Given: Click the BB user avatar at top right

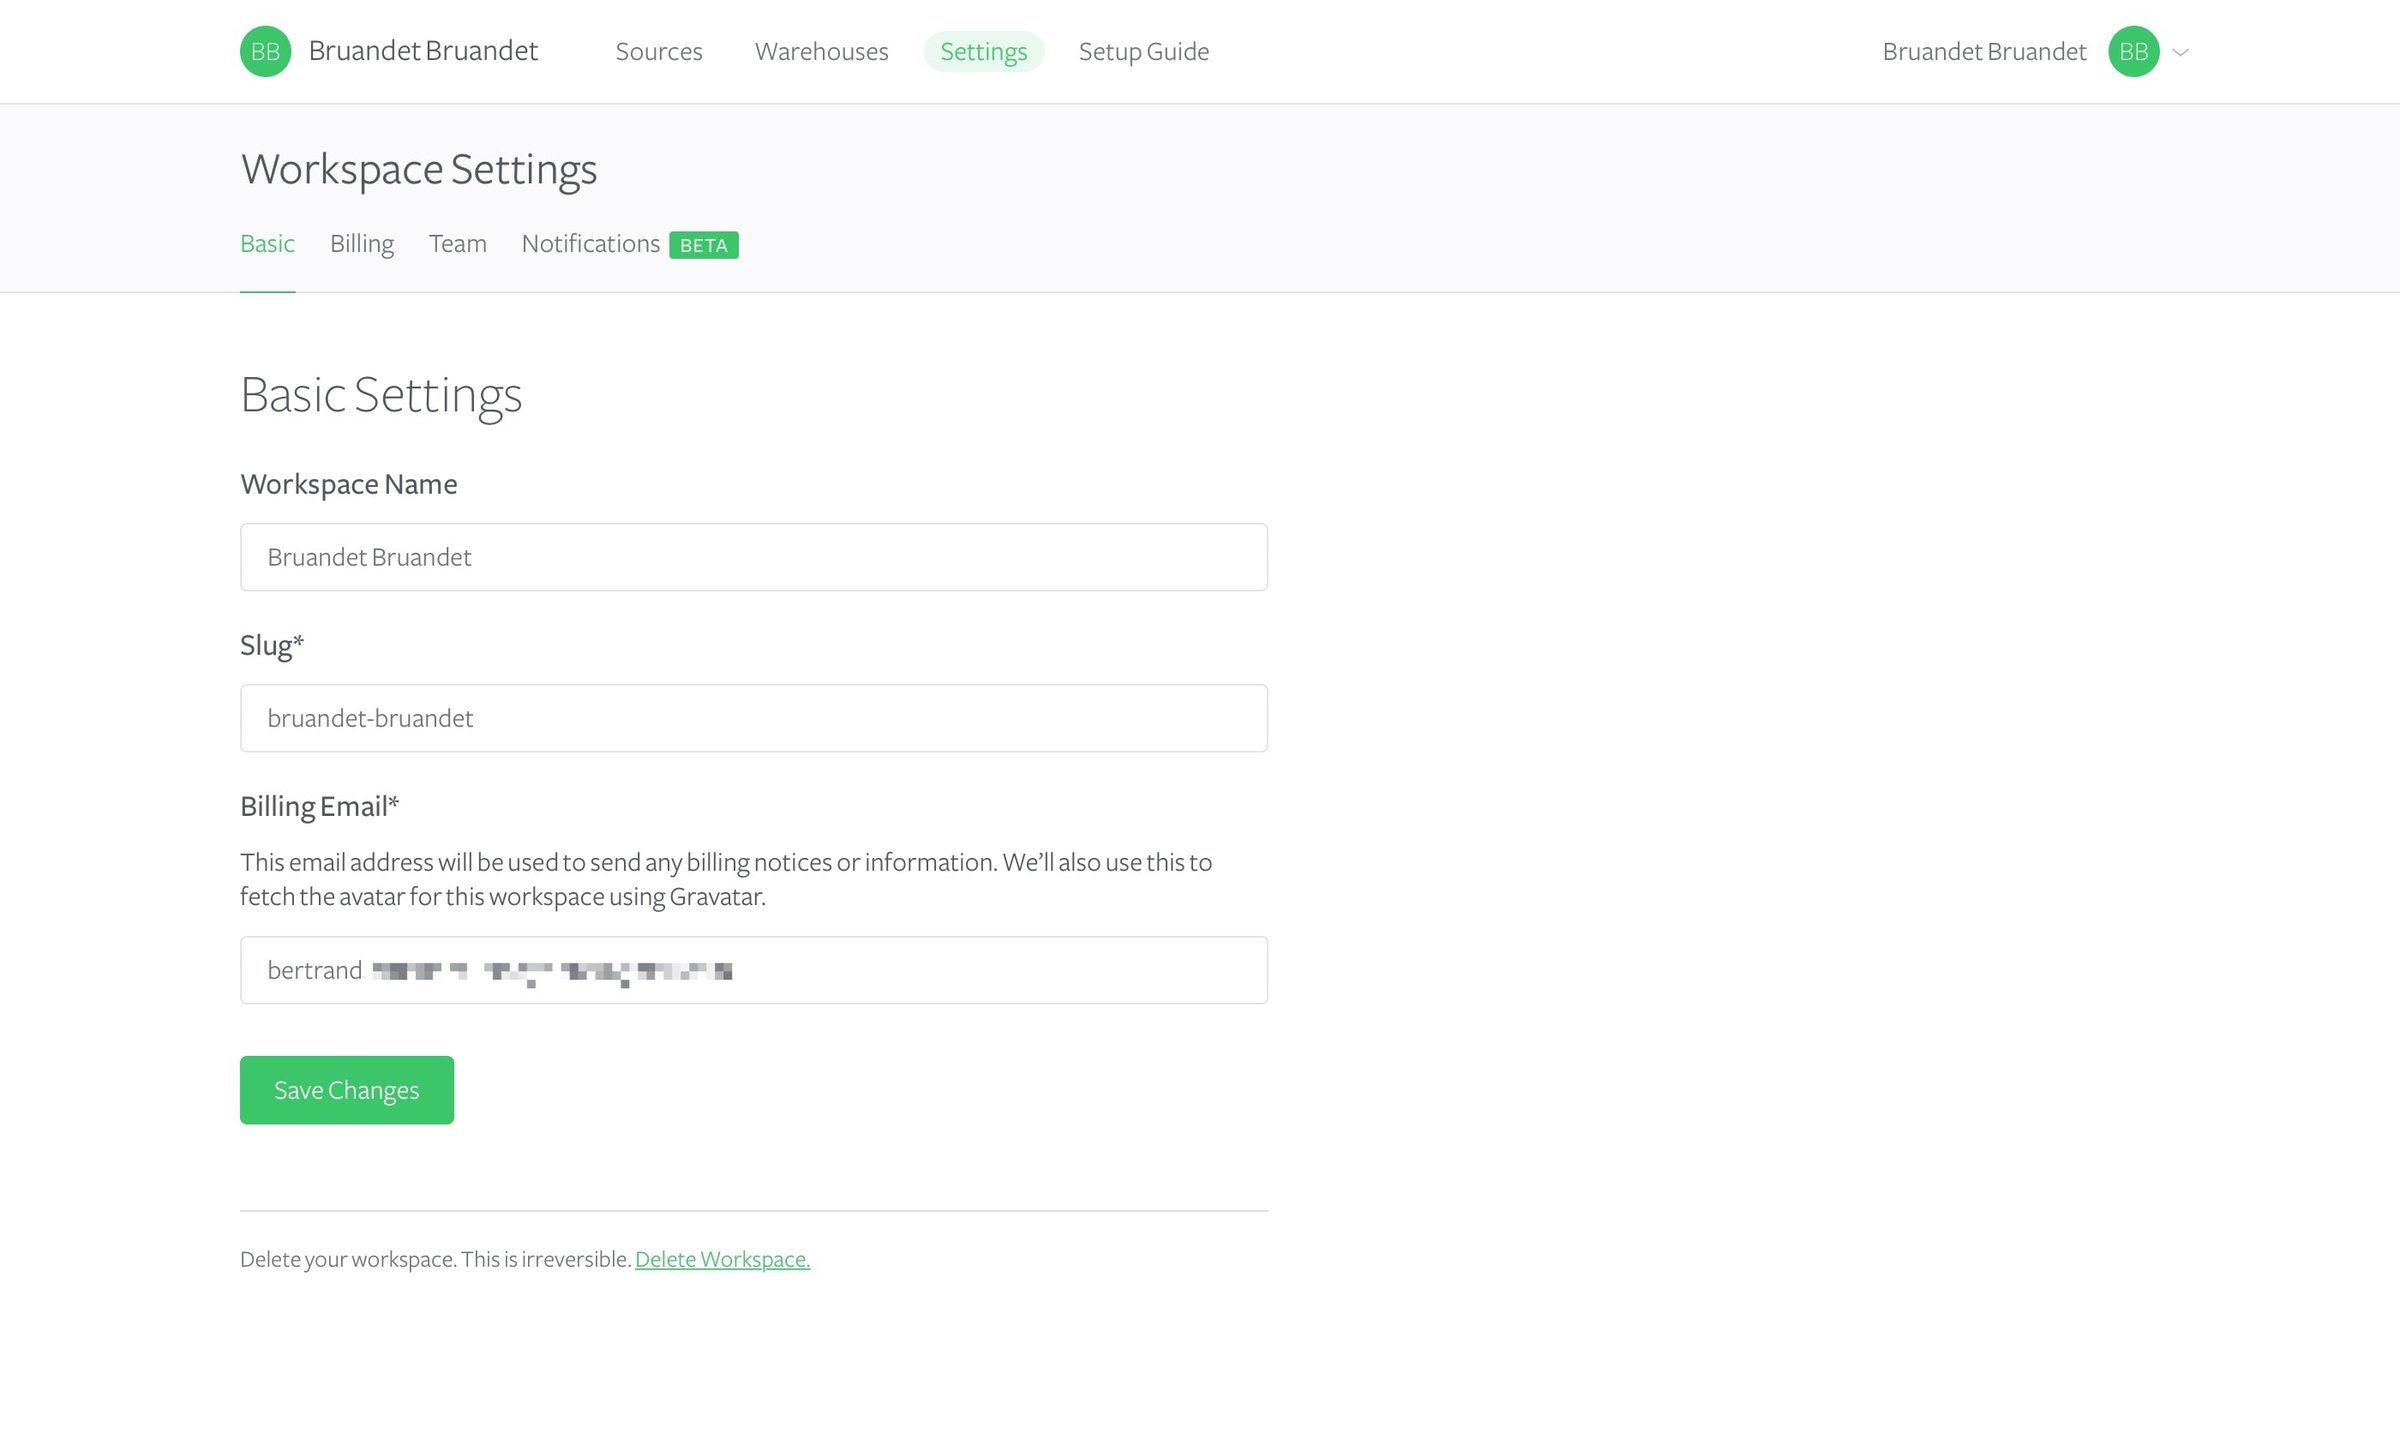Looking at the screenshot, I should (x=2133, y=51).
